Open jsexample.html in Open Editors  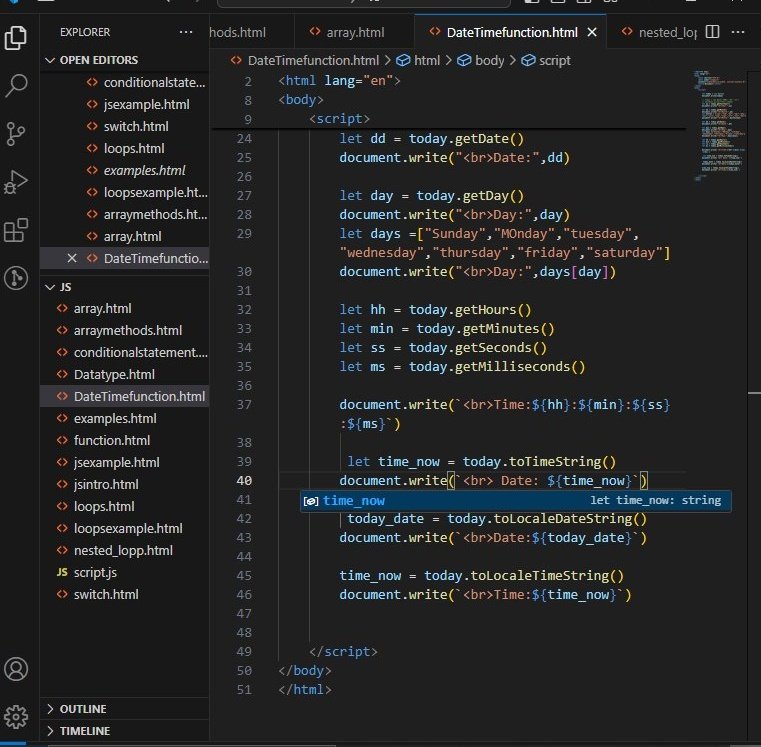pyautogui.click(x=124, y=104)
